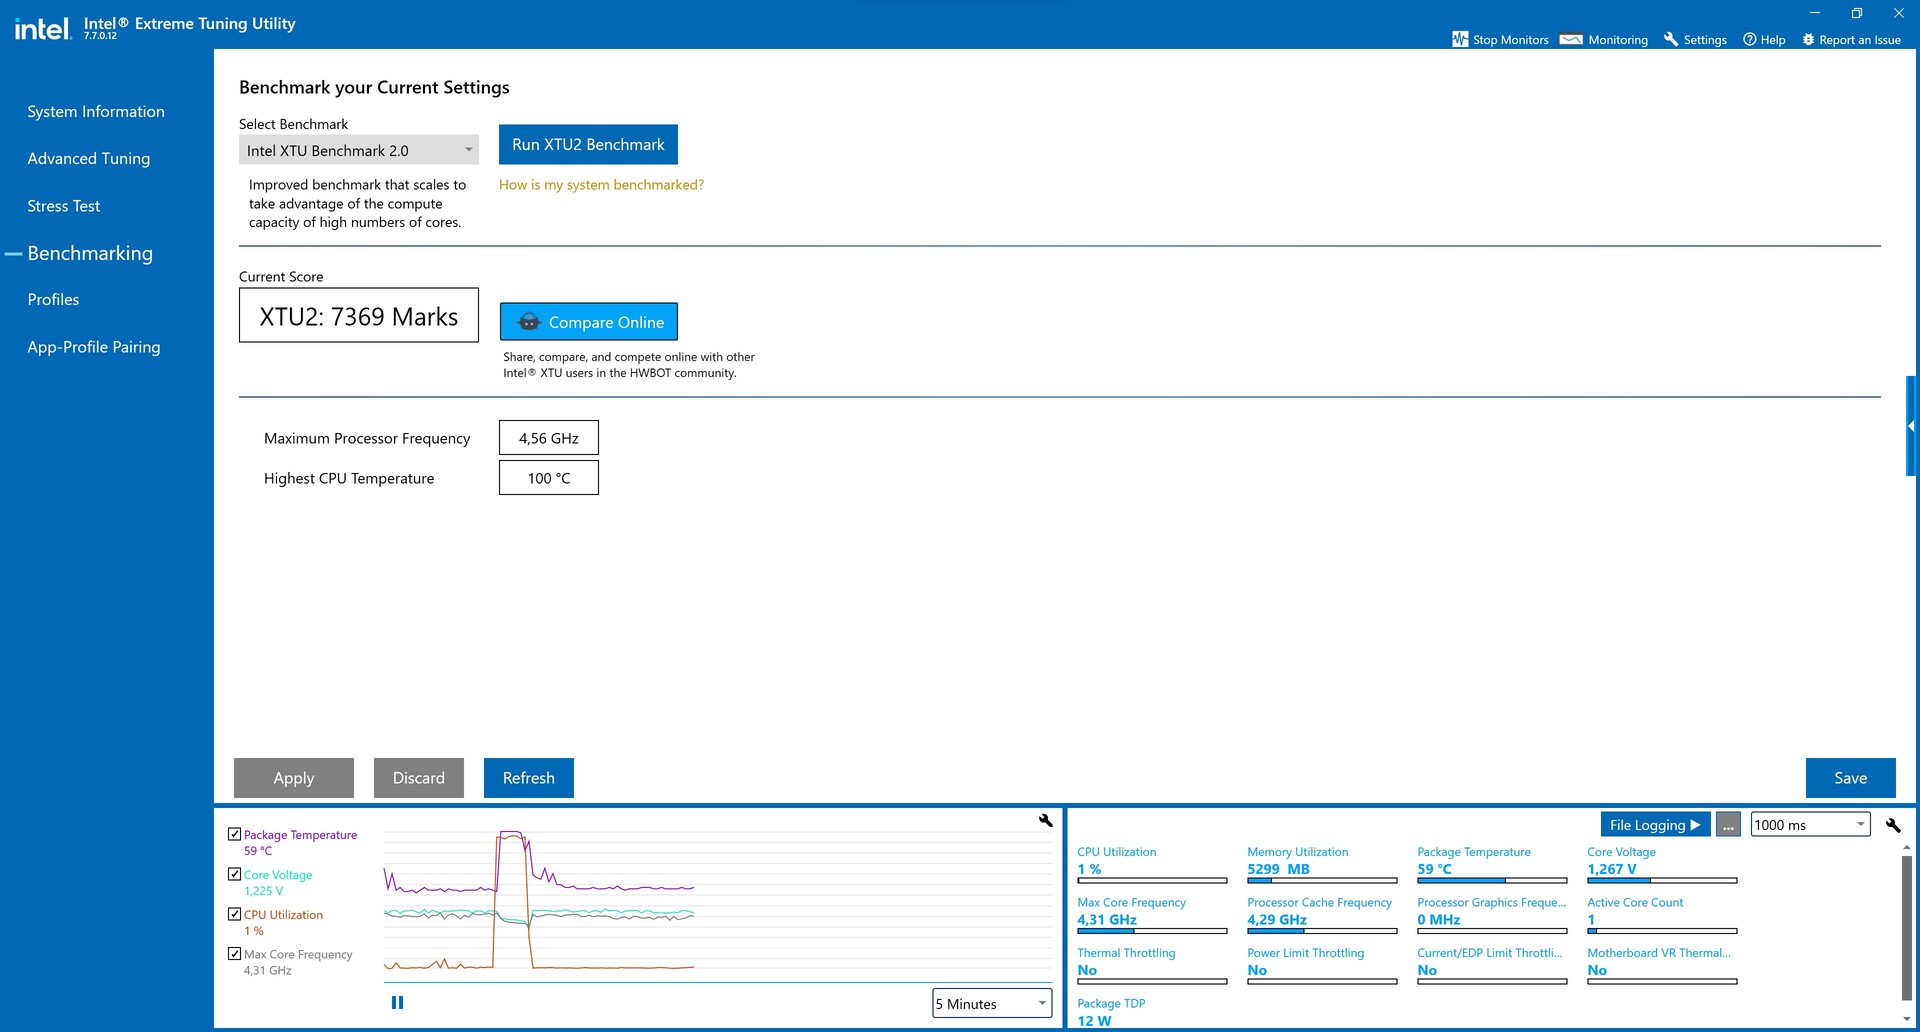This screenshot has height=1032, width=1920.
Task: Click scrollbar down arrow in monitor panel
Action: [1906, 1020]
